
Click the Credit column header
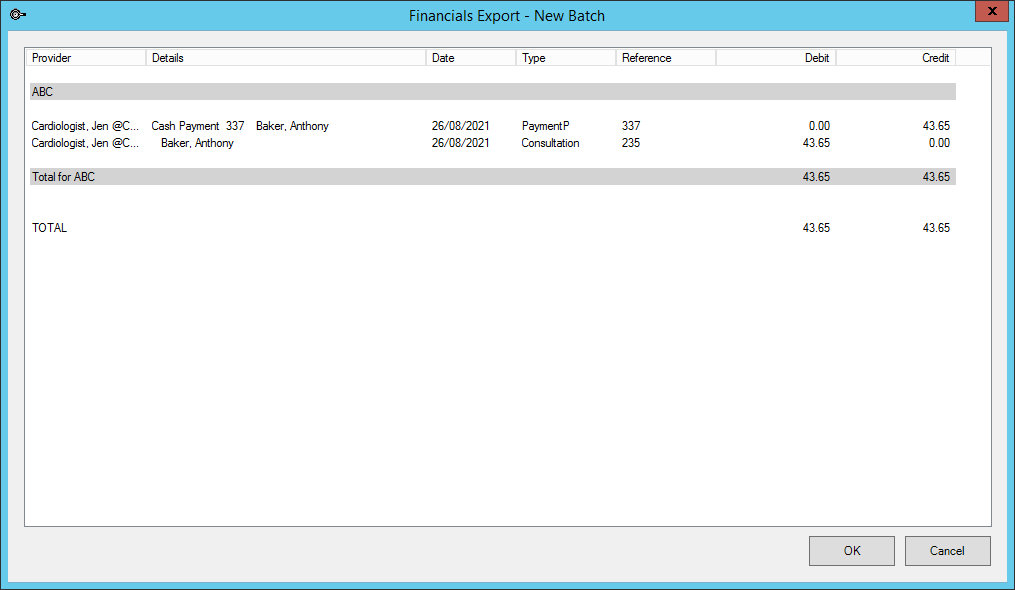(x=896, y=58)
